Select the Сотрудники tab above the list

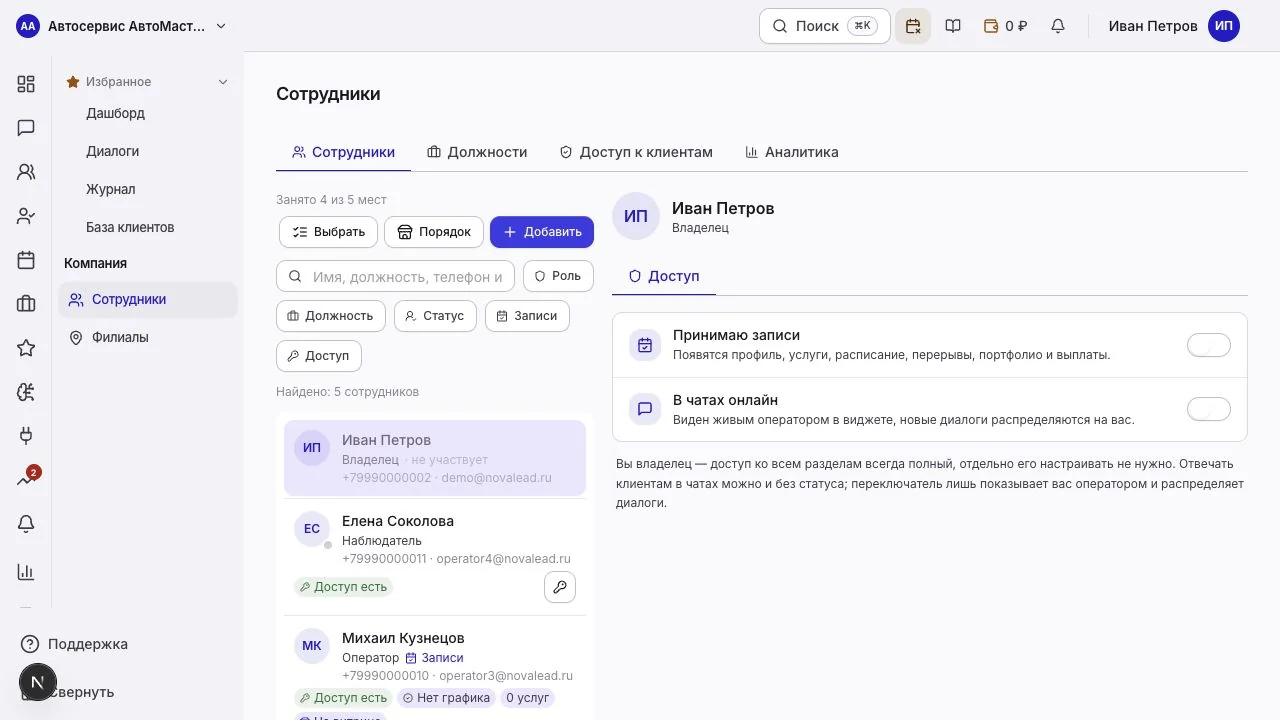[344, 152]
